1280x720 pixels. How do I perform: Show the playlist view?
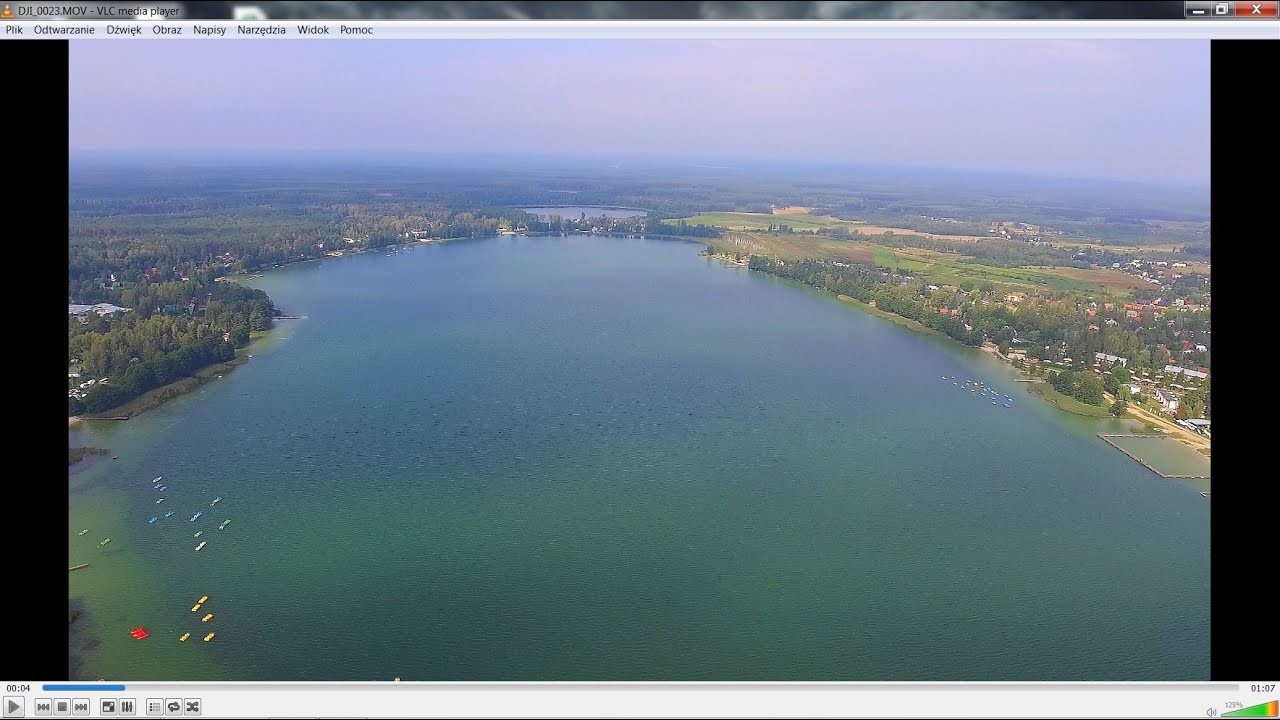coord(154,707)
